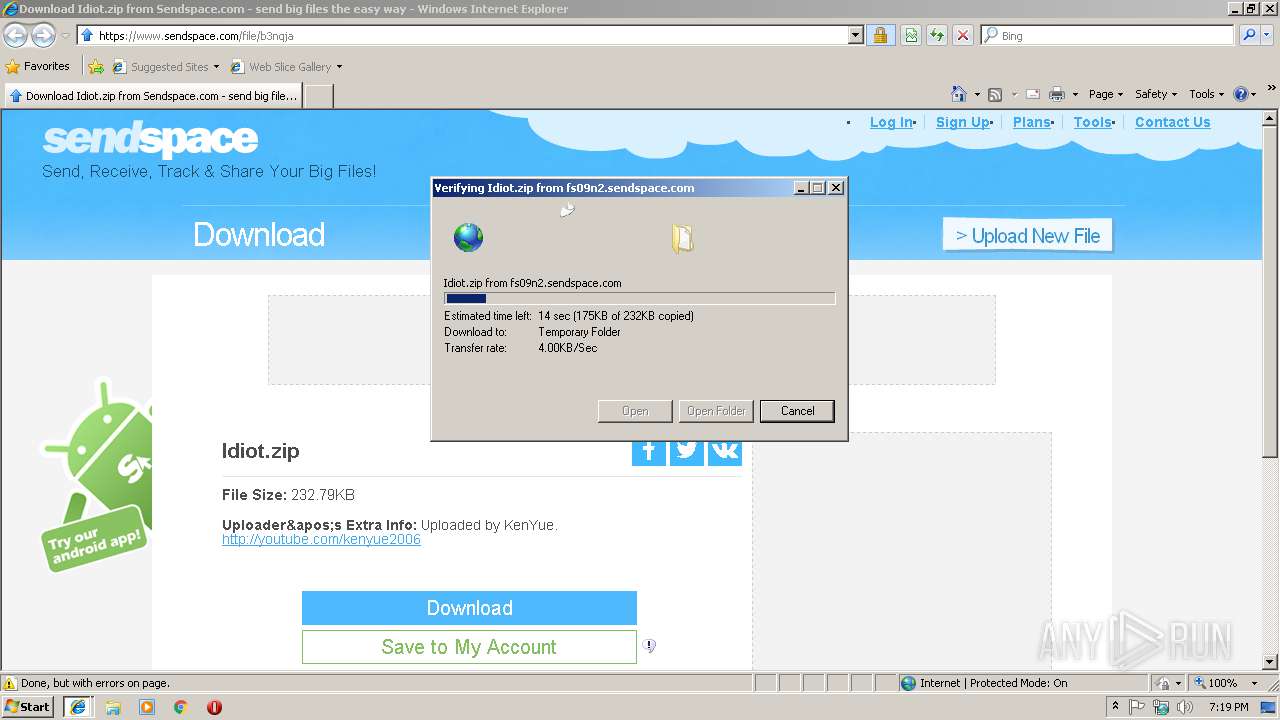Click the blue magnifier search button
1280x720 pixels.
1249,35
